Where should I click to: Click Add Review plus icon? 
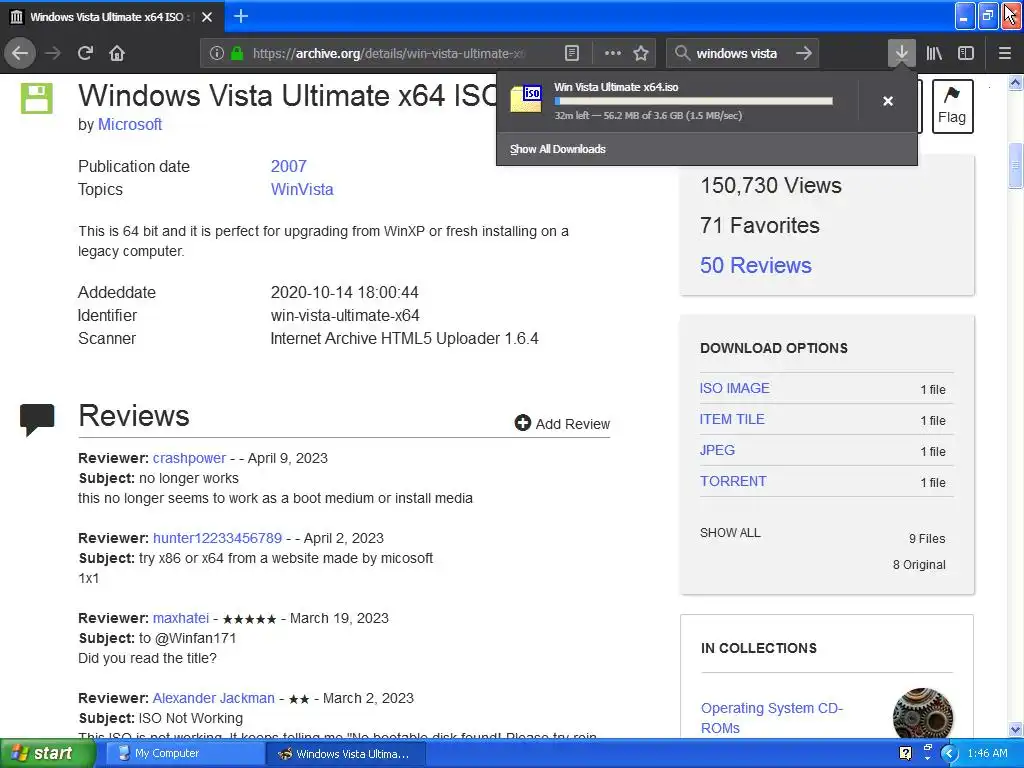[522, 423]
